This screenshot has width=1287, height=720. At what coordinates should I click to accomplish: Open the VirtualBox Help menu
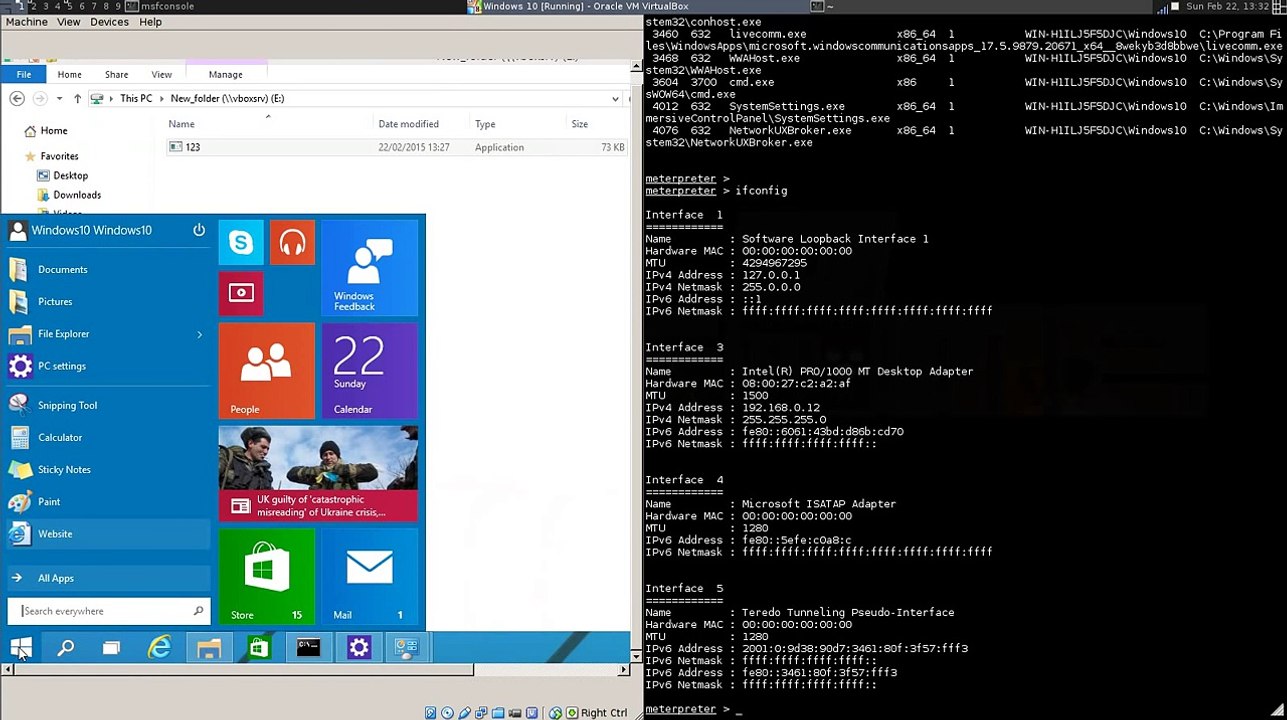151,22
